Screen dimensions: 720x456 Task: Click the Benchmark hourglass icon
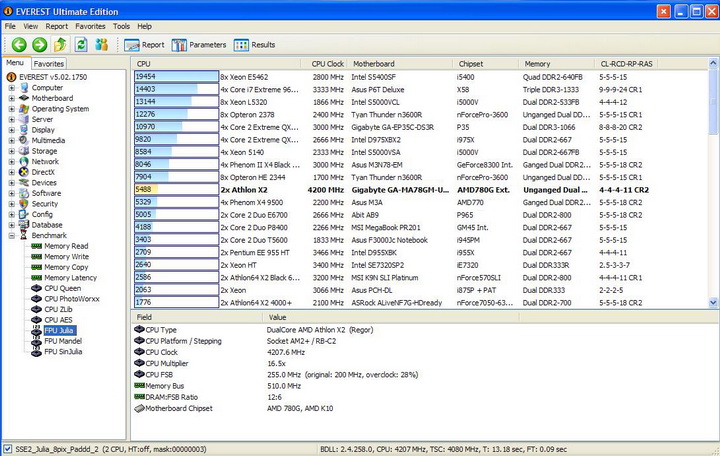24,236
